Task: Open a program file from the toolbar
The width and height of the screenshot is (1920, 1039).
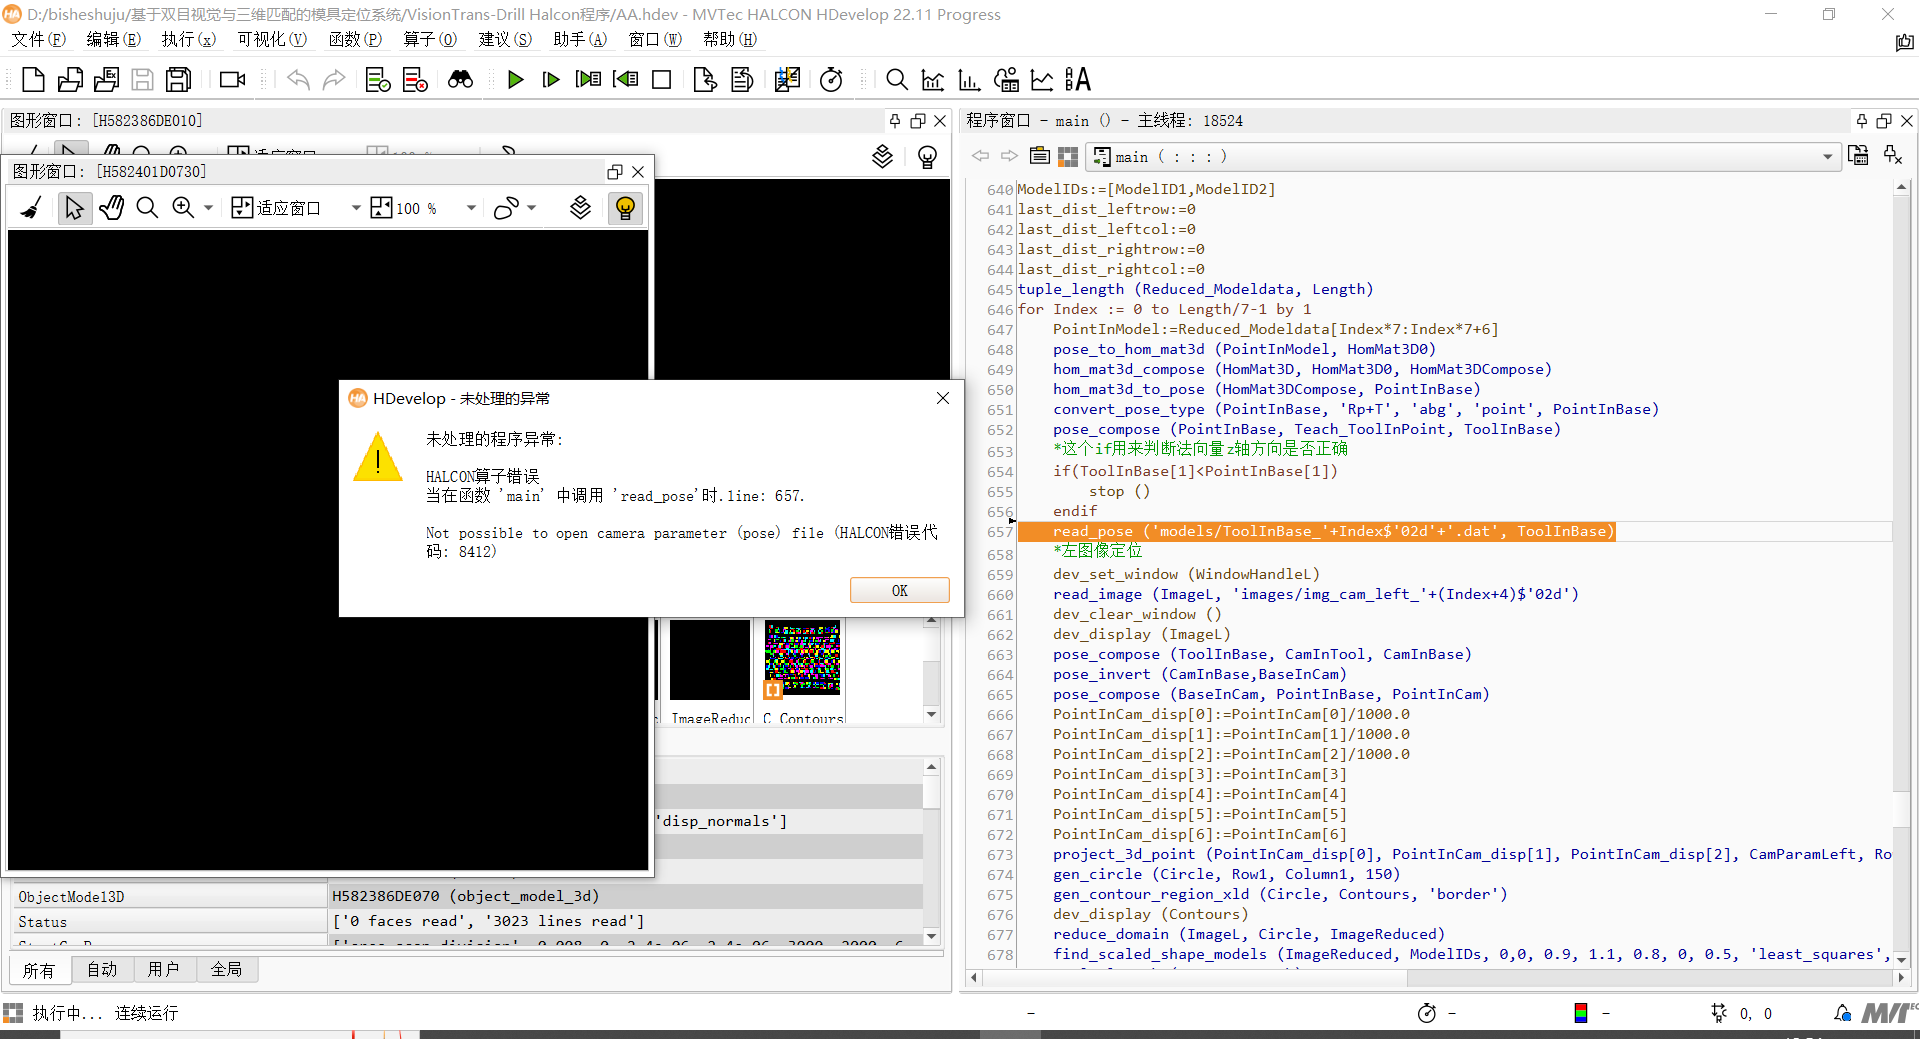Action: (70, 80)
